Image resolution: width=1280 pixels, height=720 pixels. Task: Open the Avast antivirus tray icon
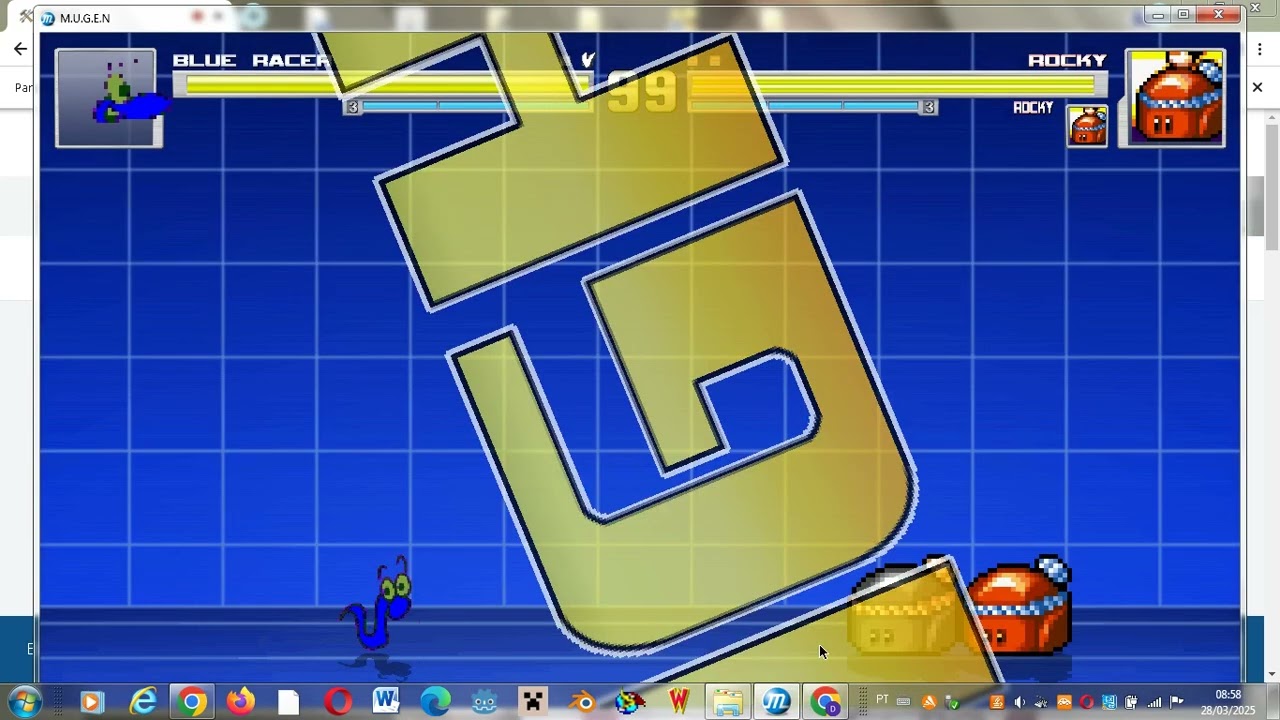point(929,702)
